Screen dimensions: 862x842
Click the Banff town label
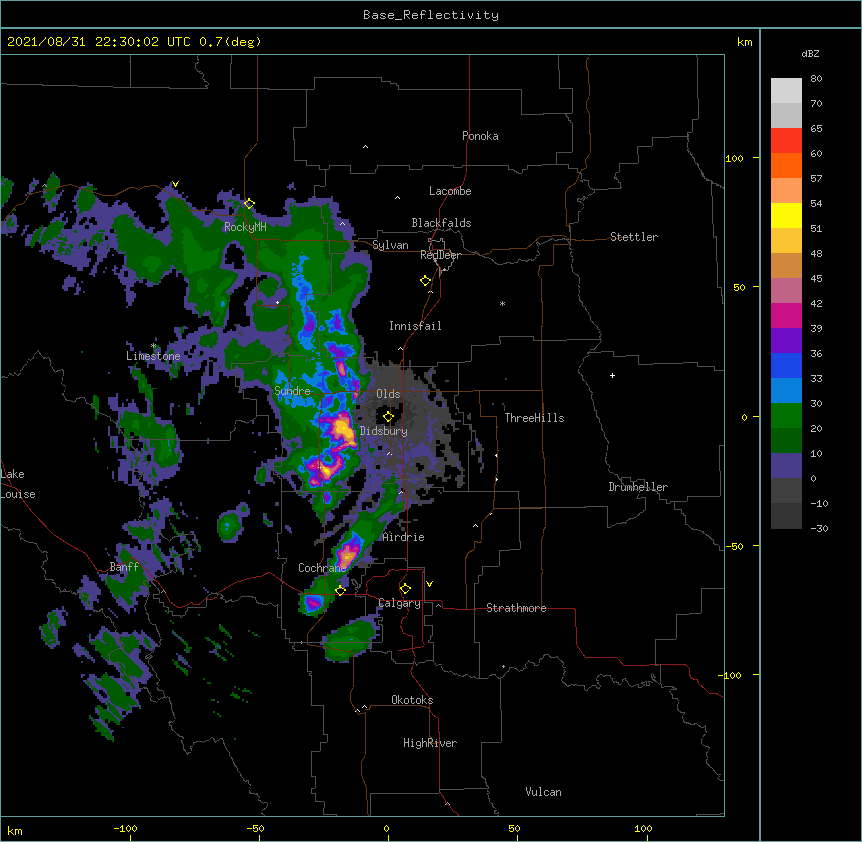[x=124, y=567]
